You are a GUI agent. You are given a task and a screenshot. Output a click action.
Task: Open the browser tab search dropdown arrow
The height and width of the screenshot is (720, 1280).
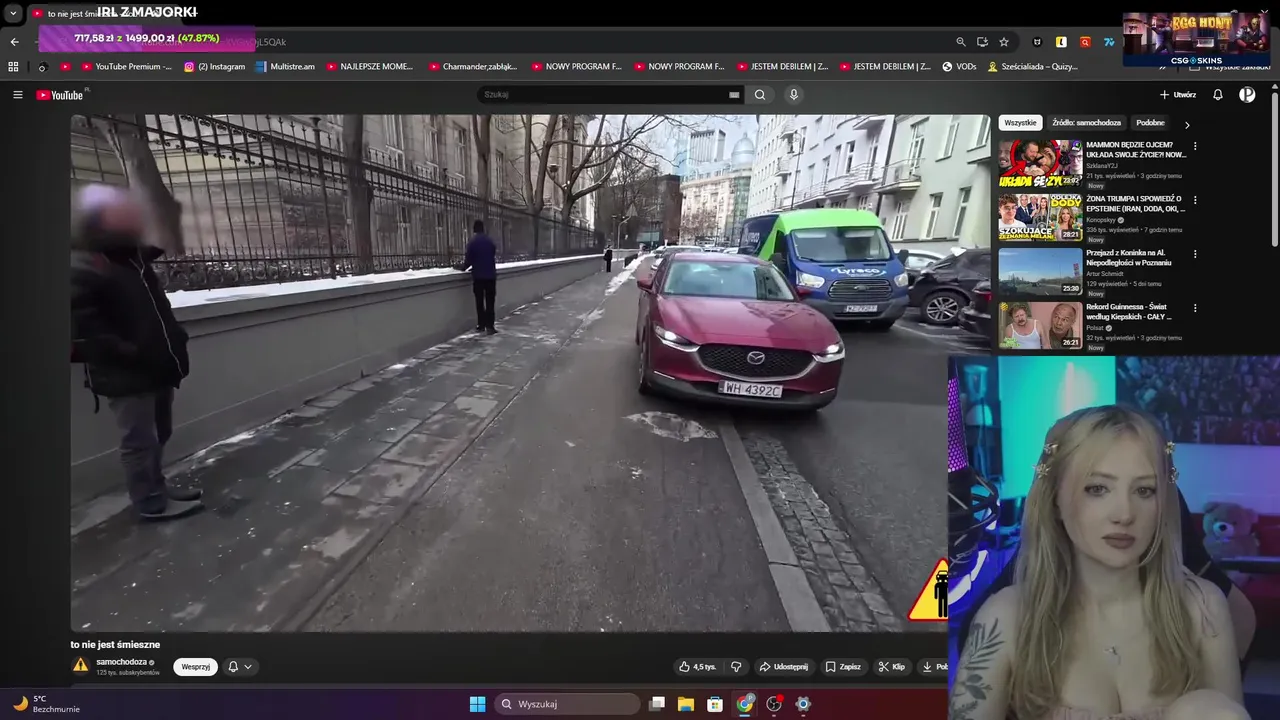click(x=13, y=13)
